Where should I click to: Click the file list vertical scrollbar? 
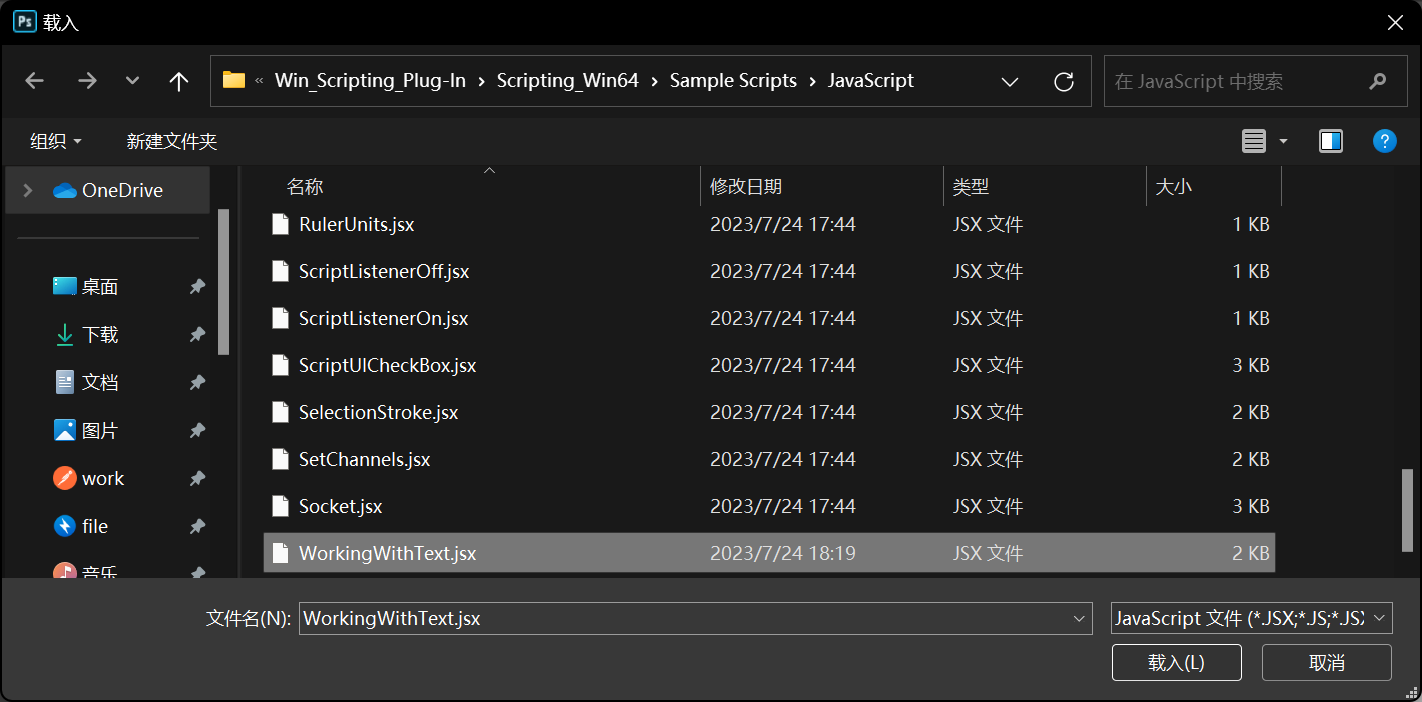(x=1408, y=510)
